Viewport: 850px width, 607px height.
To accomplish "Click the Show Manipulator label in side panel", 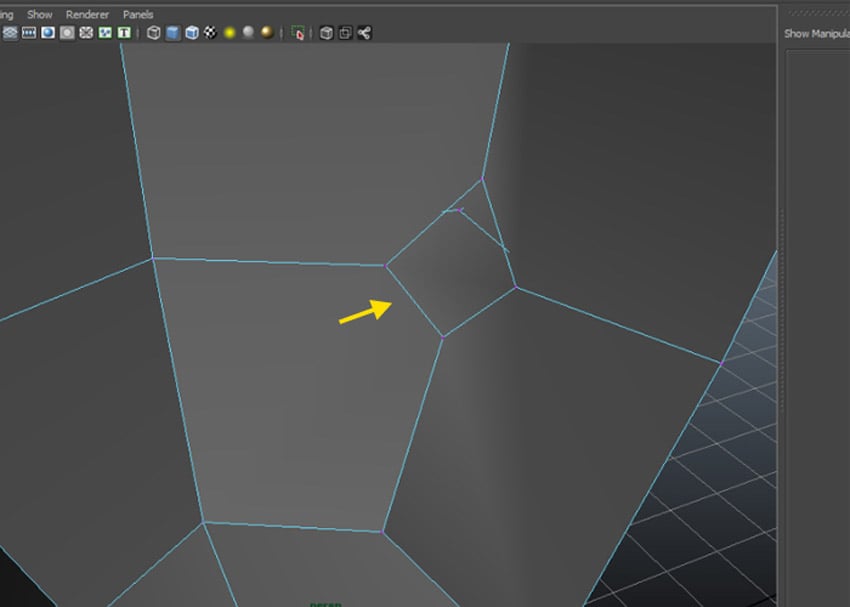I will tap(817, 34).
